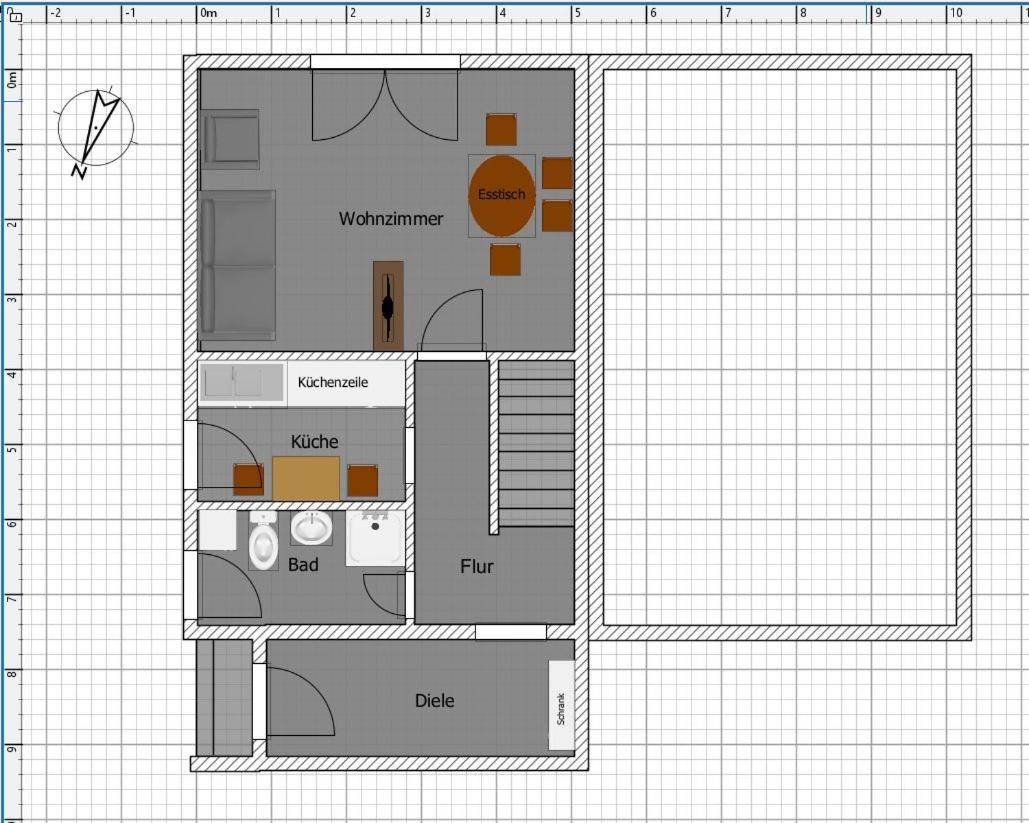
Task: Click the Flur room label
Action: pyautogui.click(x=476, y=566)
